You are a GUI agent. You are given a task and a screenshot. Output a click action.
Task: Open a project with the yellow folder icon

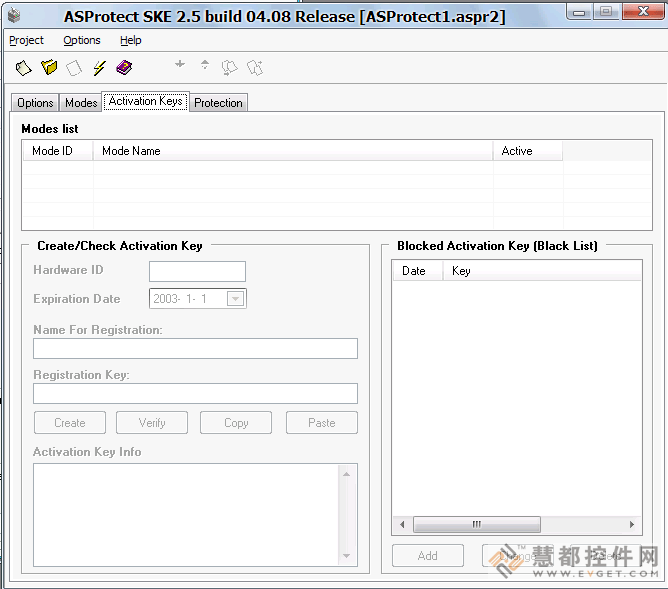tap(49, 67)
